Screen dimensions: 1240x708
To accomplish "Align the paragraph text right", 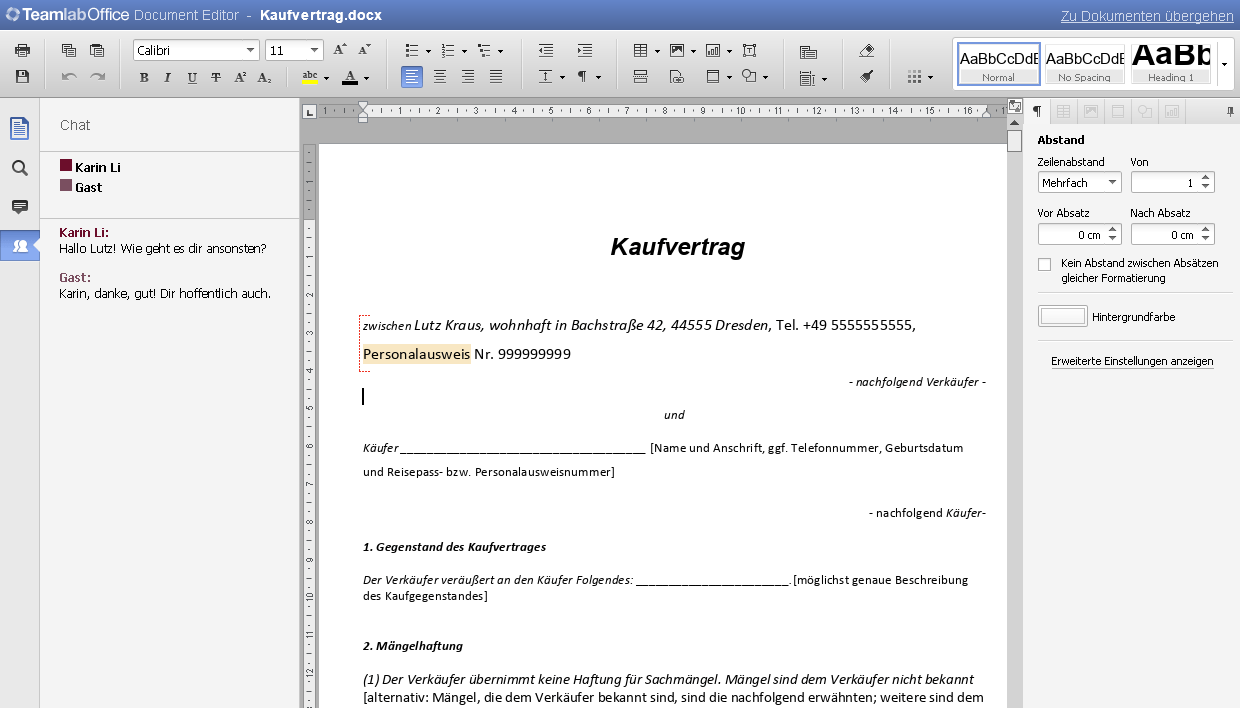I will tap(468, 77).
